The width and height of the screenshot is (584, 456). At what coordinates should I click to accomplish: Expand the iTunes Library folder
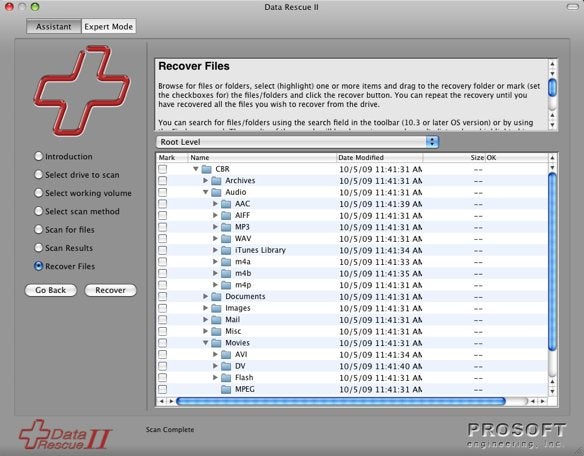tap(215, 250)
